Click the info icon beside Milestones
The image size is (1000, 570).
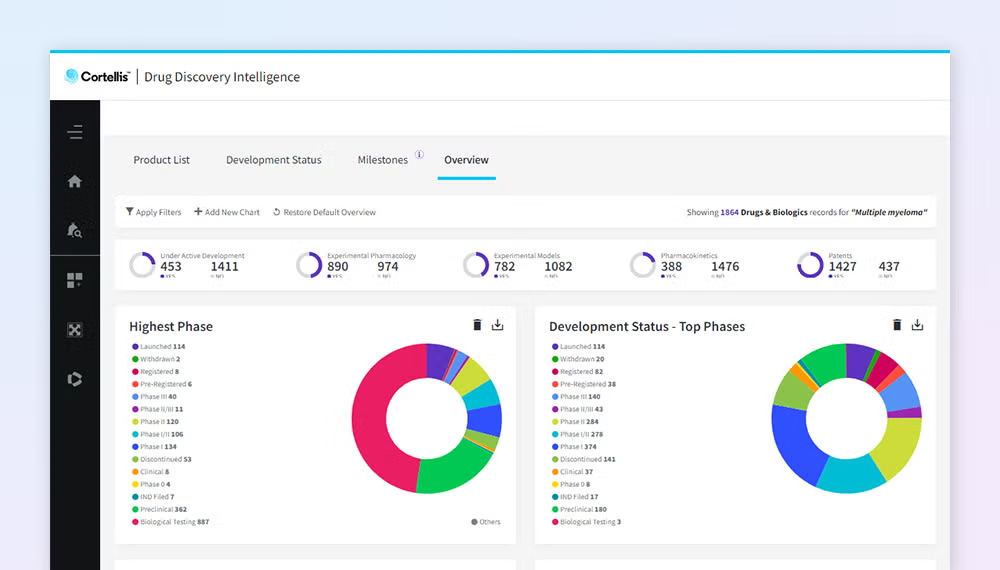point(419,155)
